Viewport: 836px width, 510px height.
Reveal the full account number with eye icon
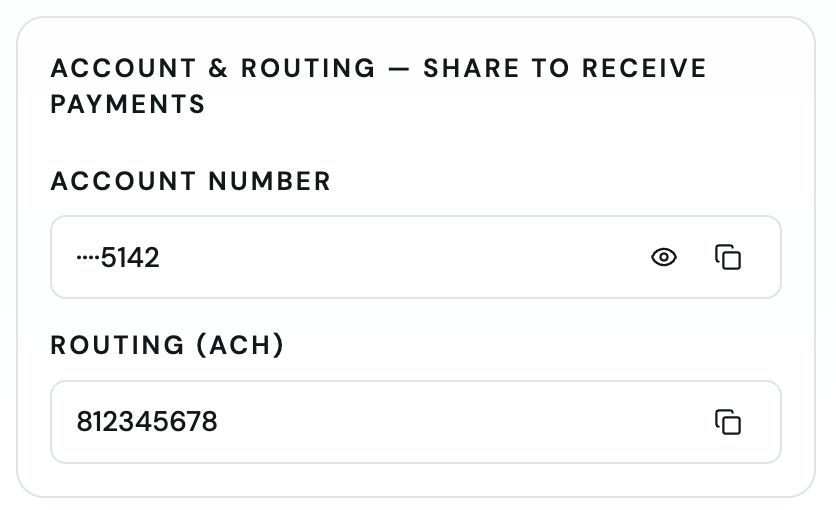pos(664,257)
